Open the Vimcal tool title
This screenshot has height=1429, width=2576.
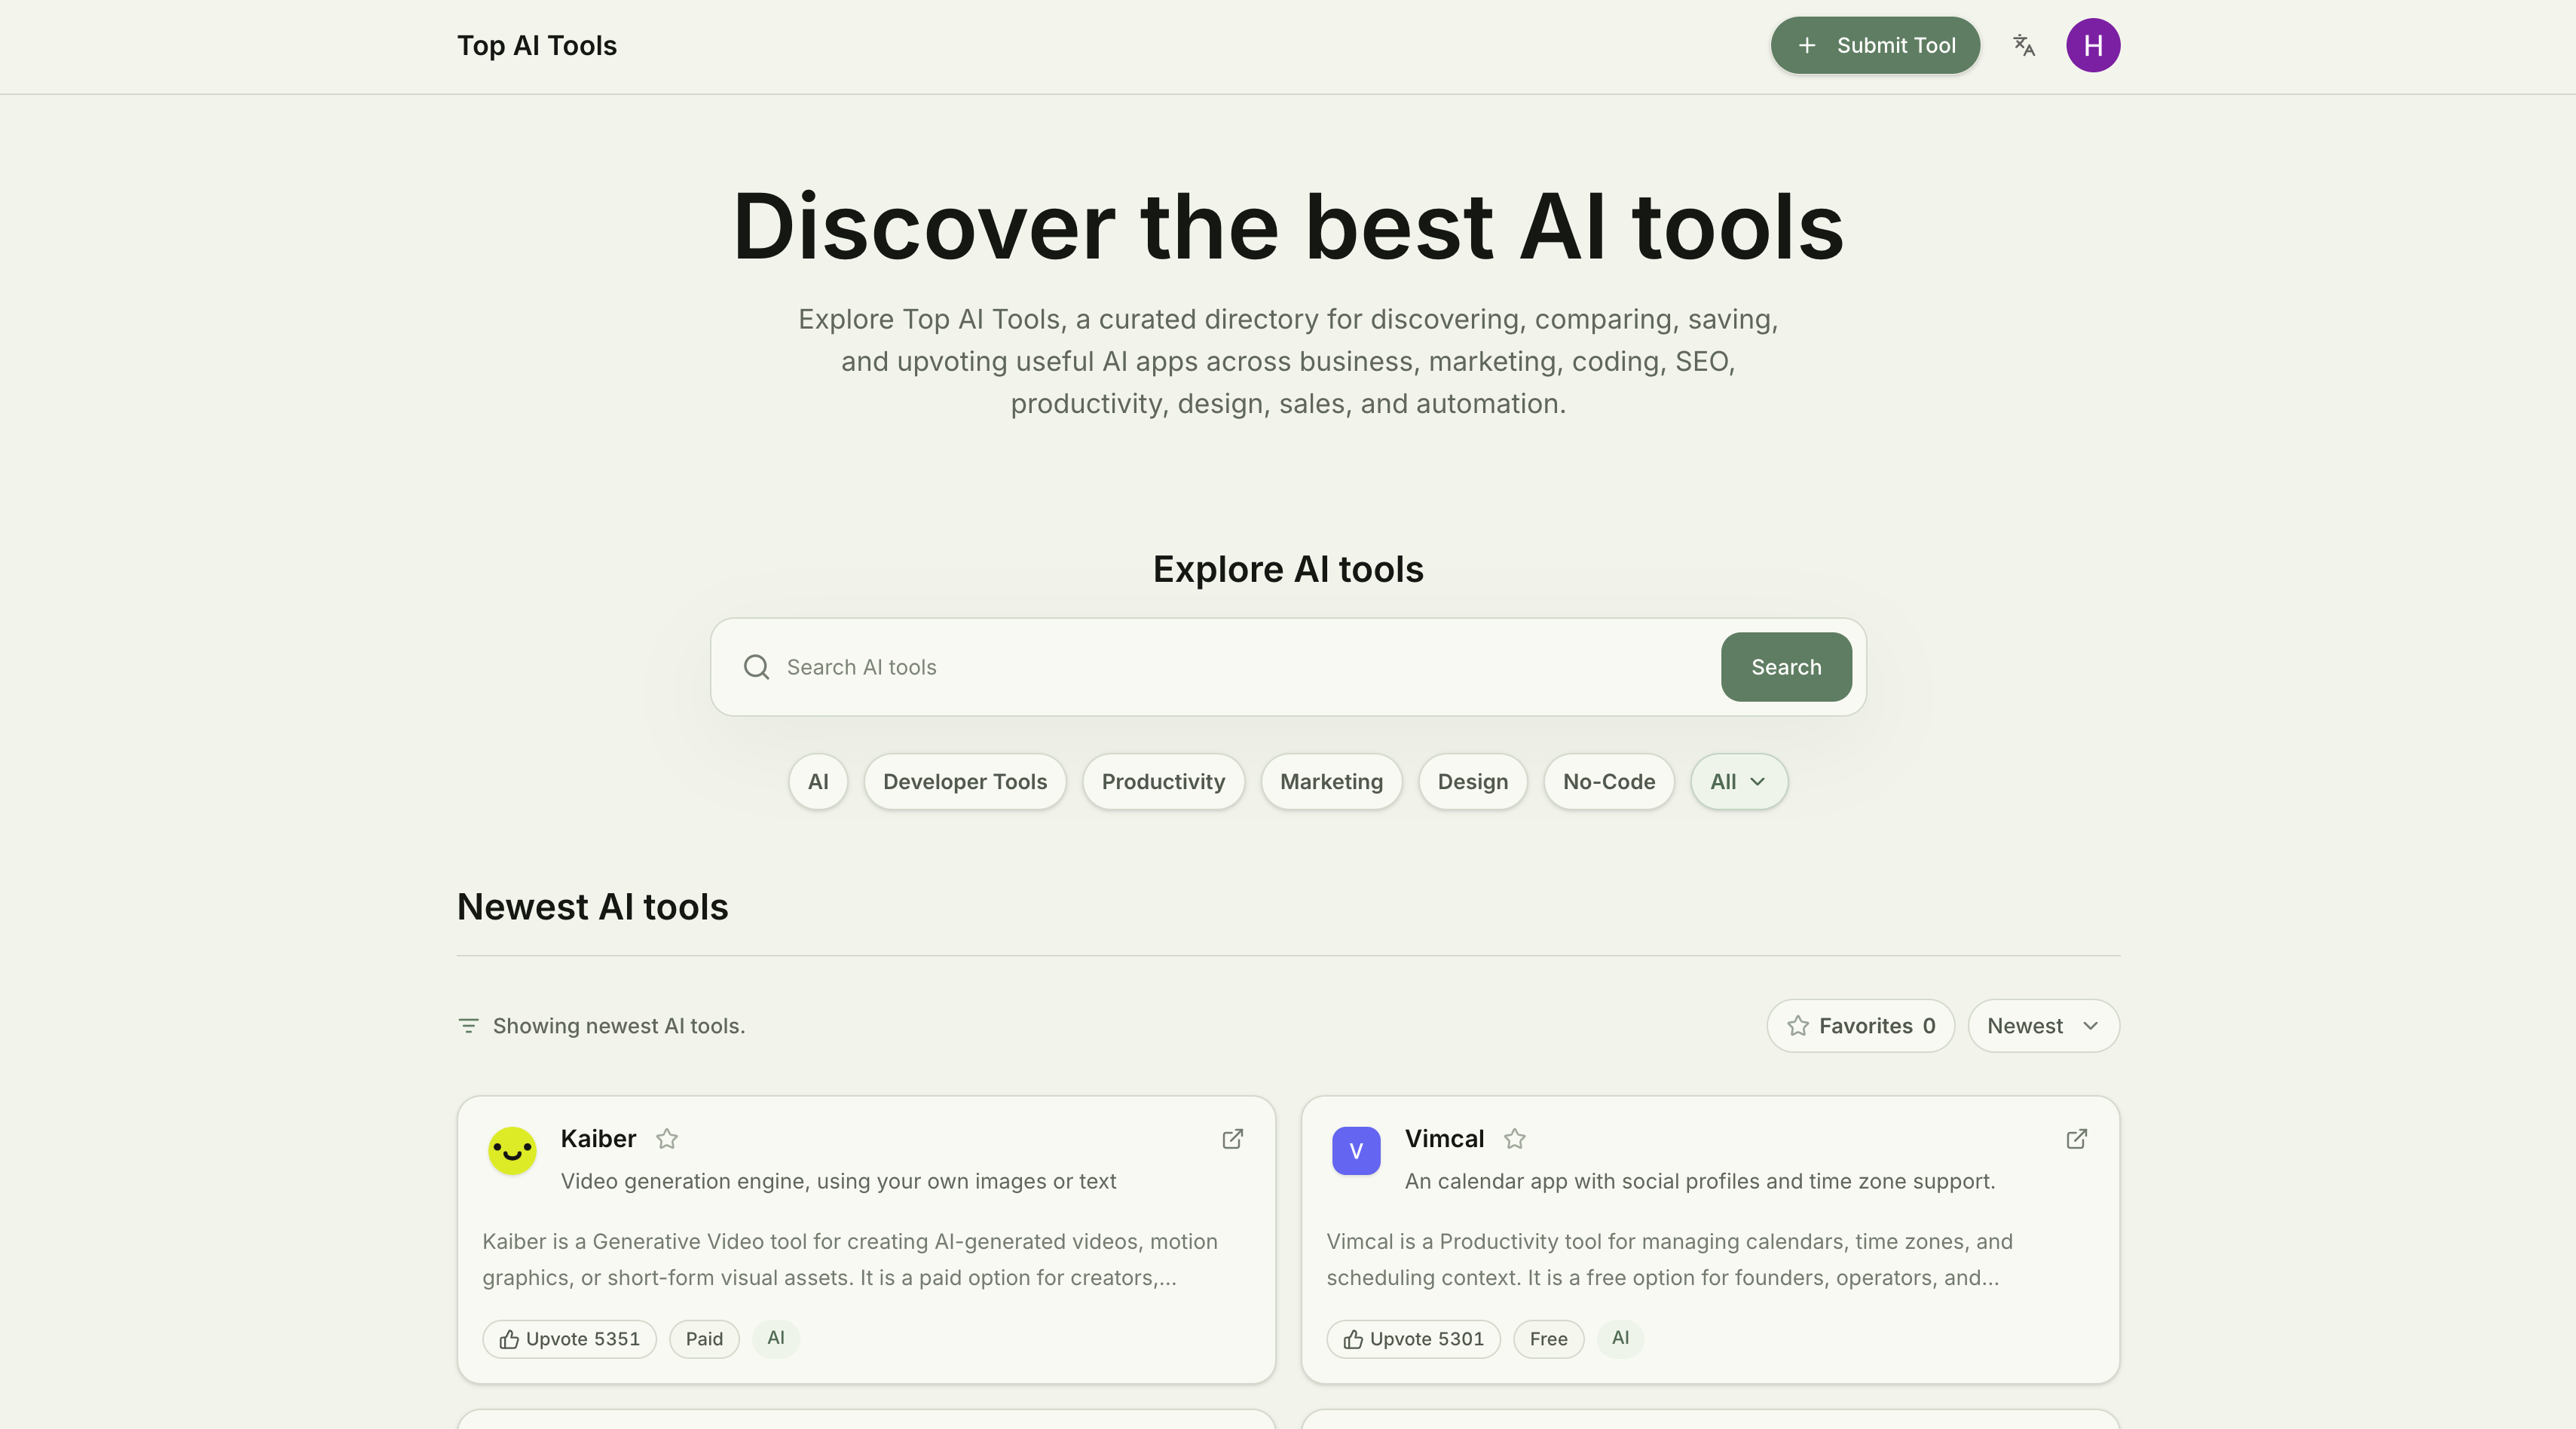[x=1444, y=1139]
